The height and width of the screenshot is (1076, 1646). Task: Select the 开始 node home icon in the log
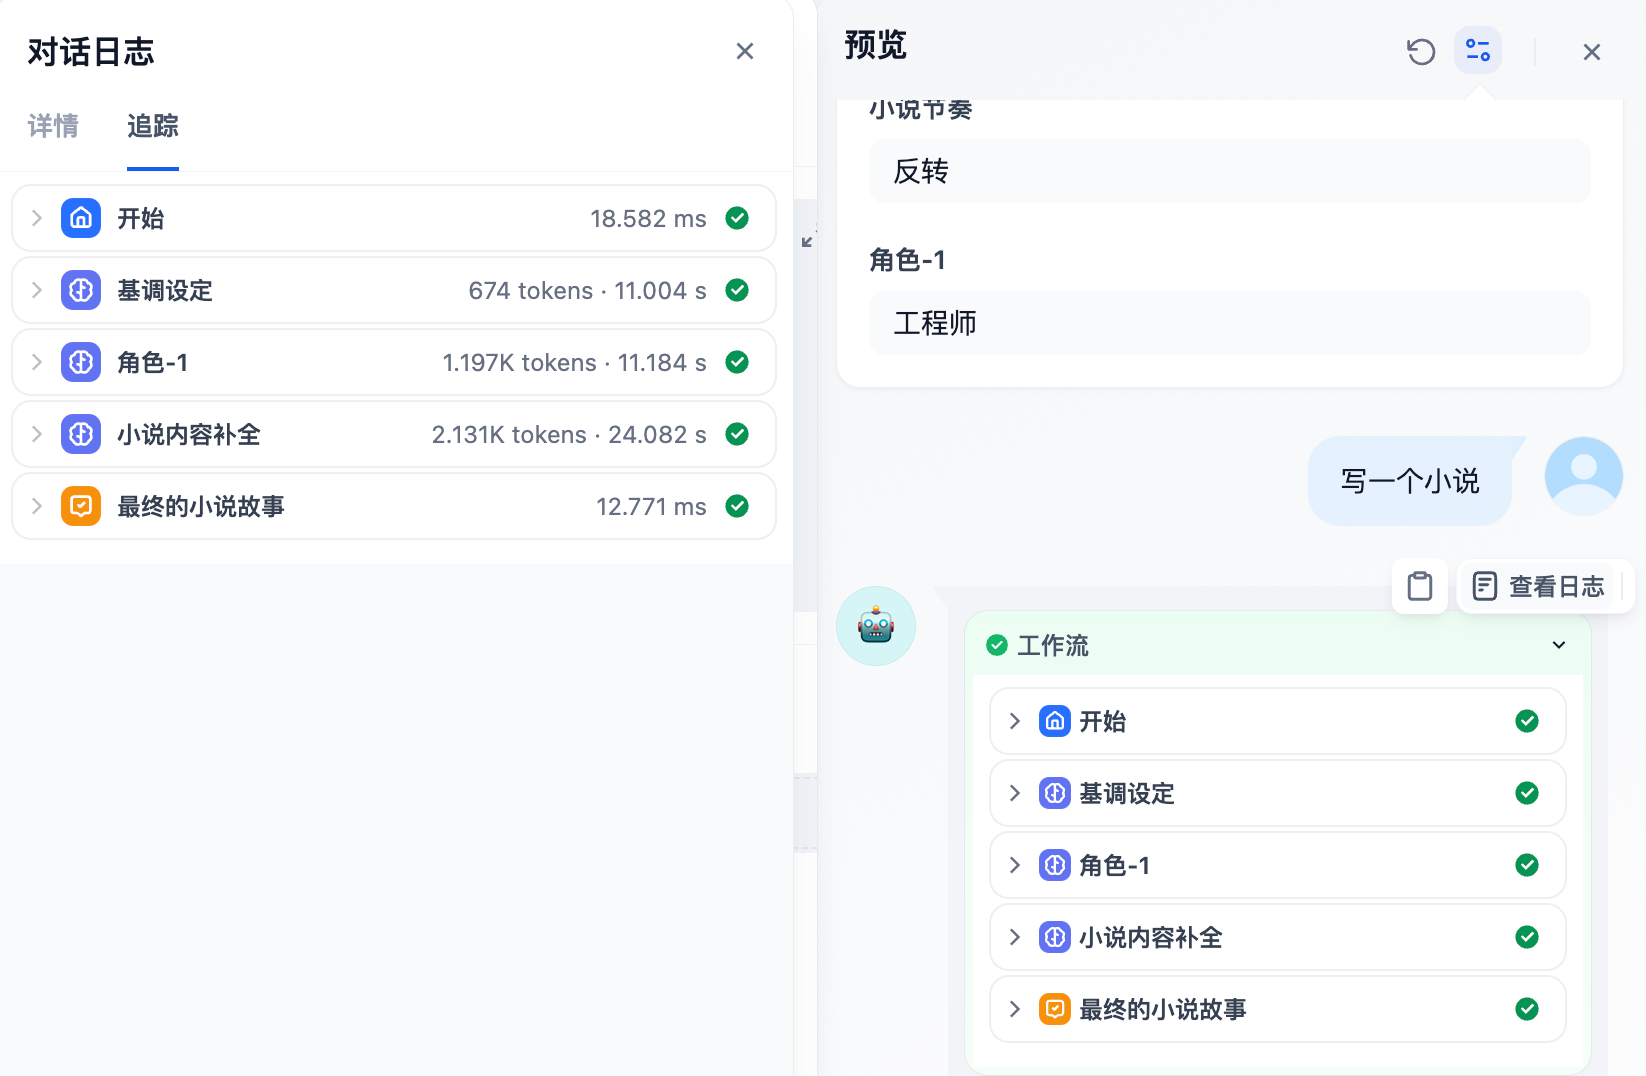pos(81,218)
